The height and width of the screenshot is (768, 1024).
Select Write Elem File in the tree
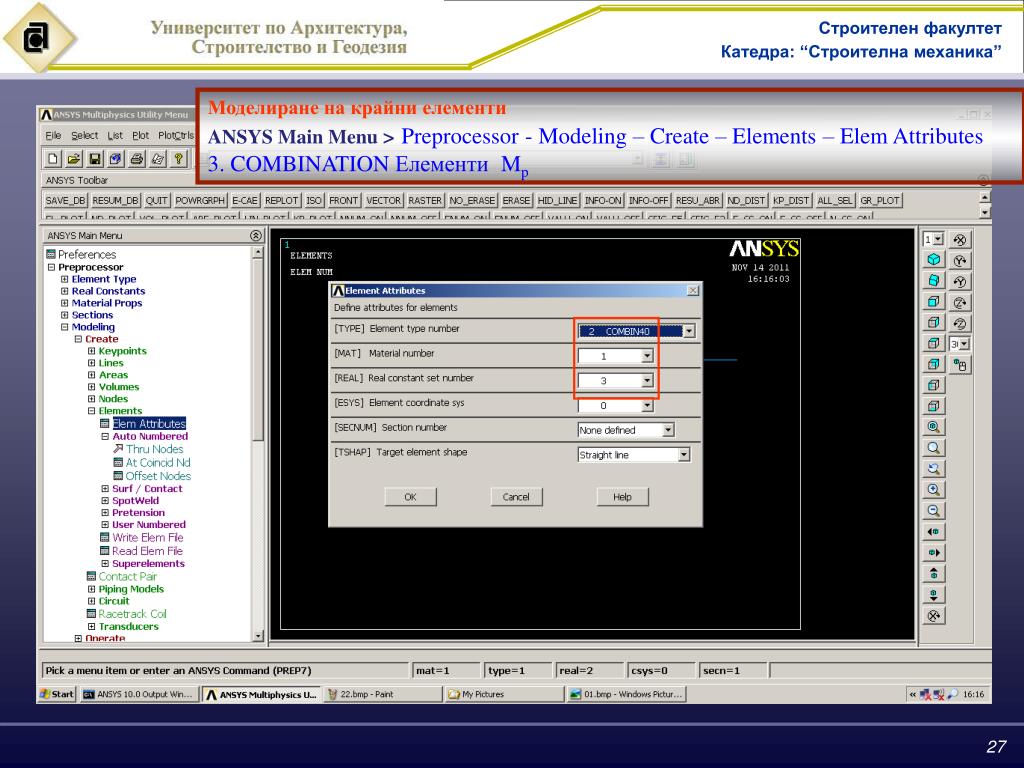148,537
